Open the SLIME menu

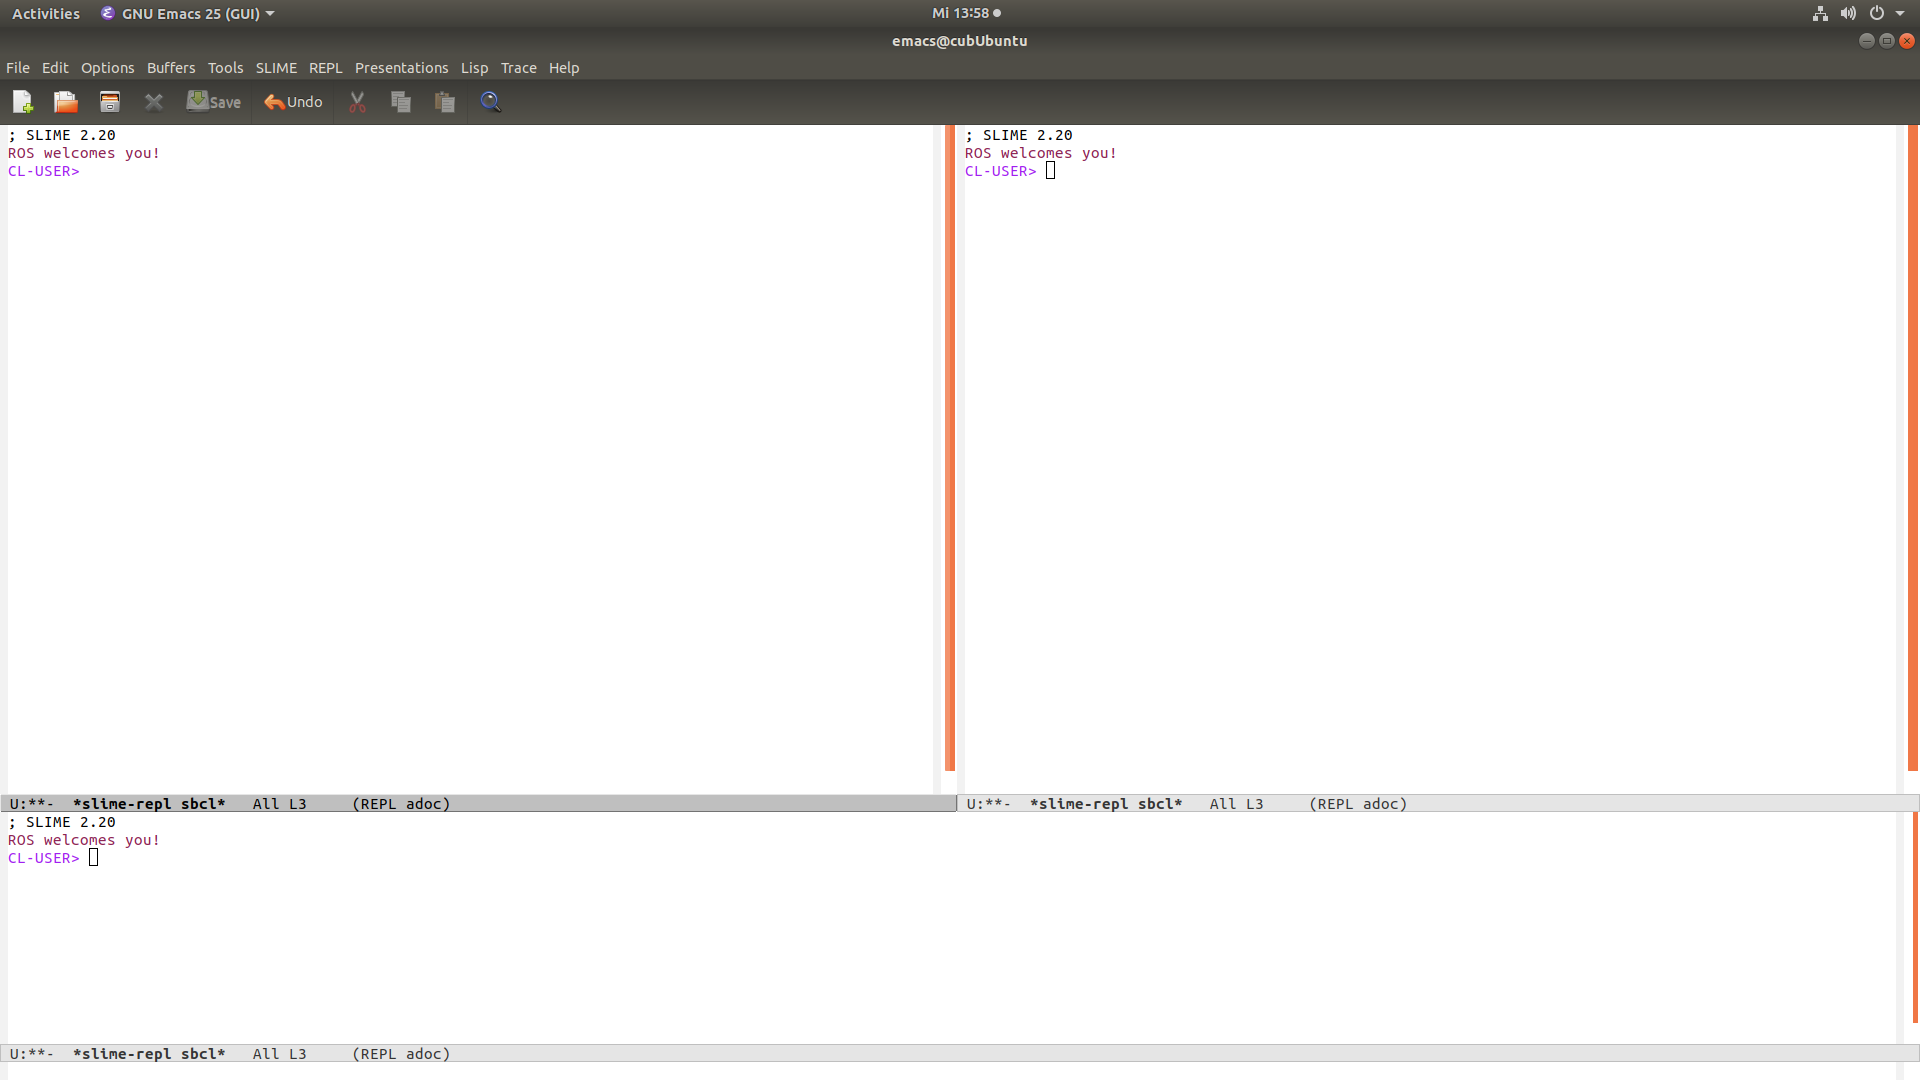[276, 68]
